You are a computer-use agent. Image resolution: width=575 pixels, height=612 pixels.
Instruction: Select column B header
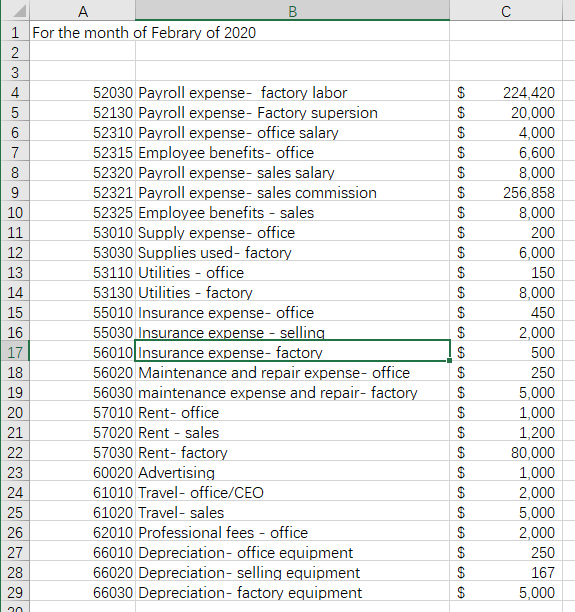click(x=292, y=11)
